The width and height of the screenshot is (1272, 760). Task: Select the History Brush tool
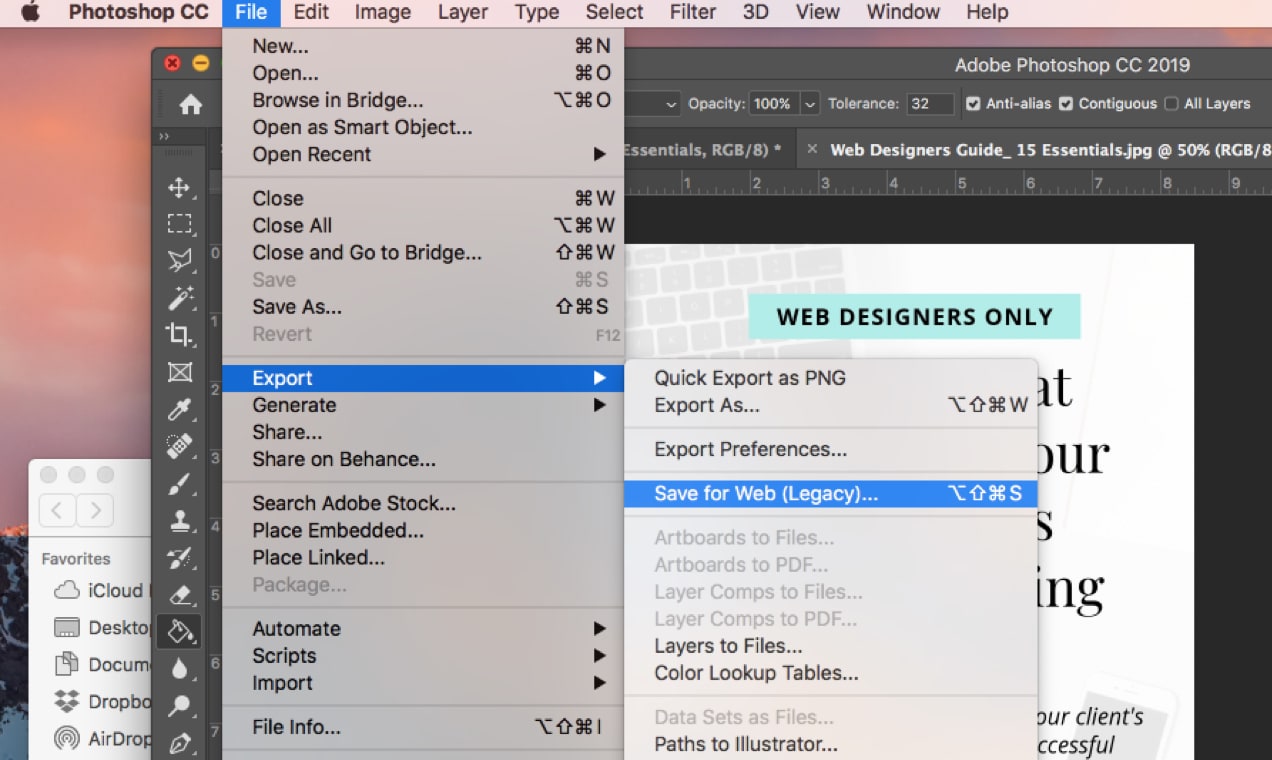[x=179, y=558]
